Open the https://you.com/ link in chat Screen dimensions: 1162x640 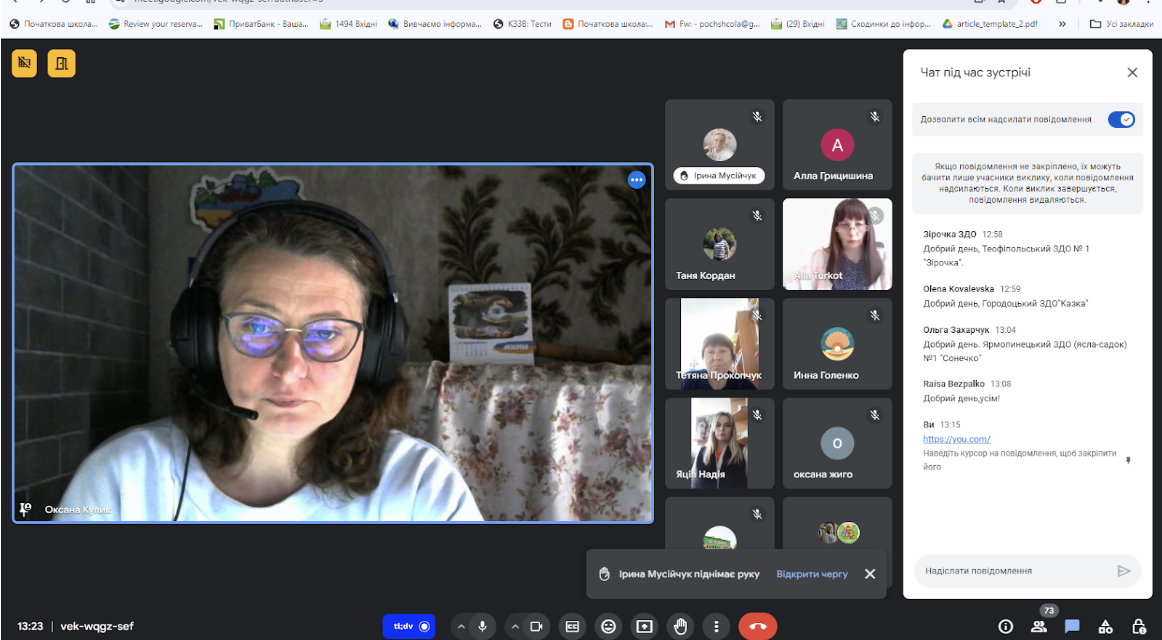pyautogui.click(x=957, y=439)
